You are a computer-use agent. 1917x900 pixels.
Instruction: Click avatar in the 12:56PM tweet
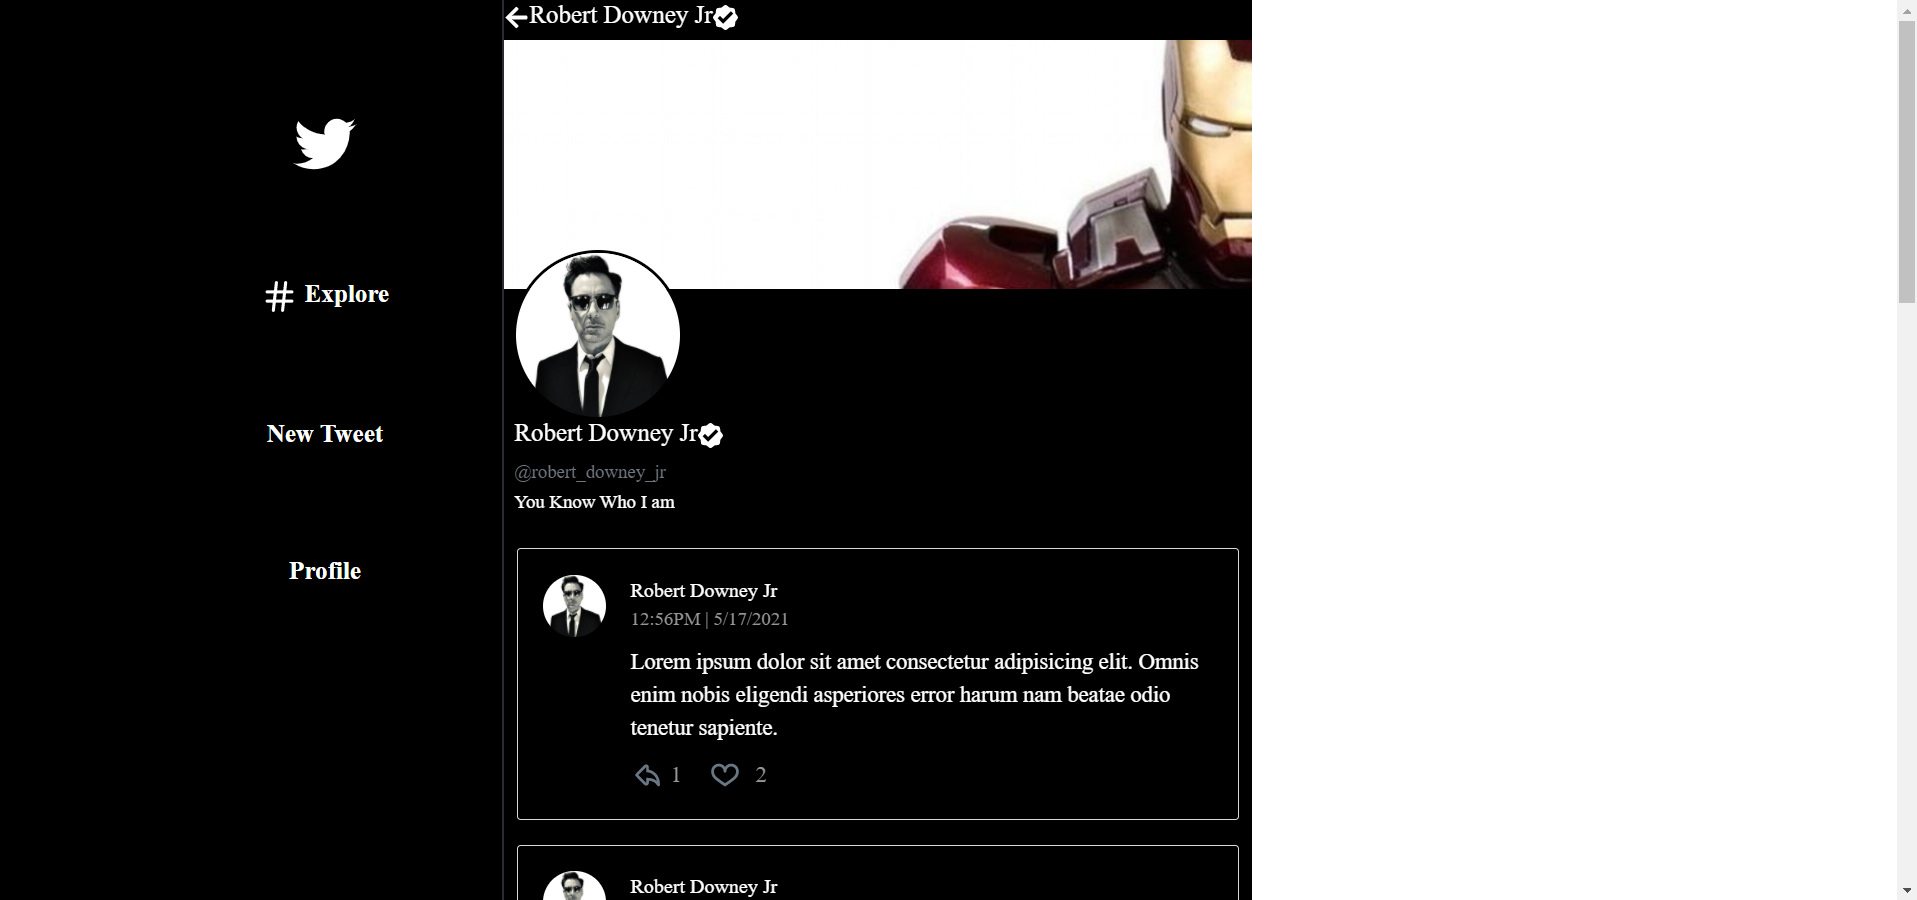tap(574, 606)
